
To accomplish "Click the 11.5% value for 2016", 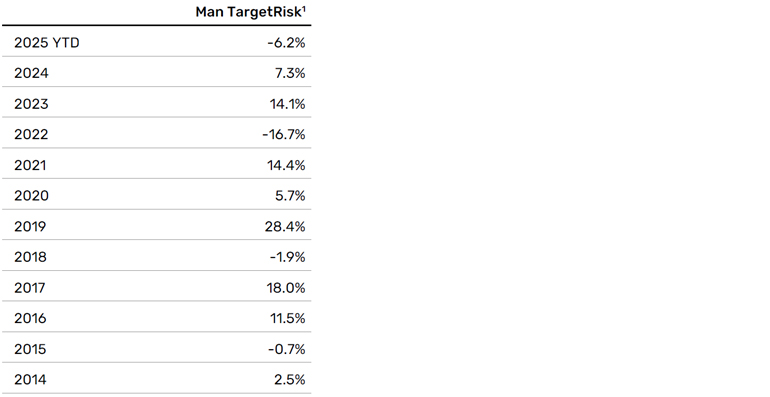I will [x=288, y=318].
